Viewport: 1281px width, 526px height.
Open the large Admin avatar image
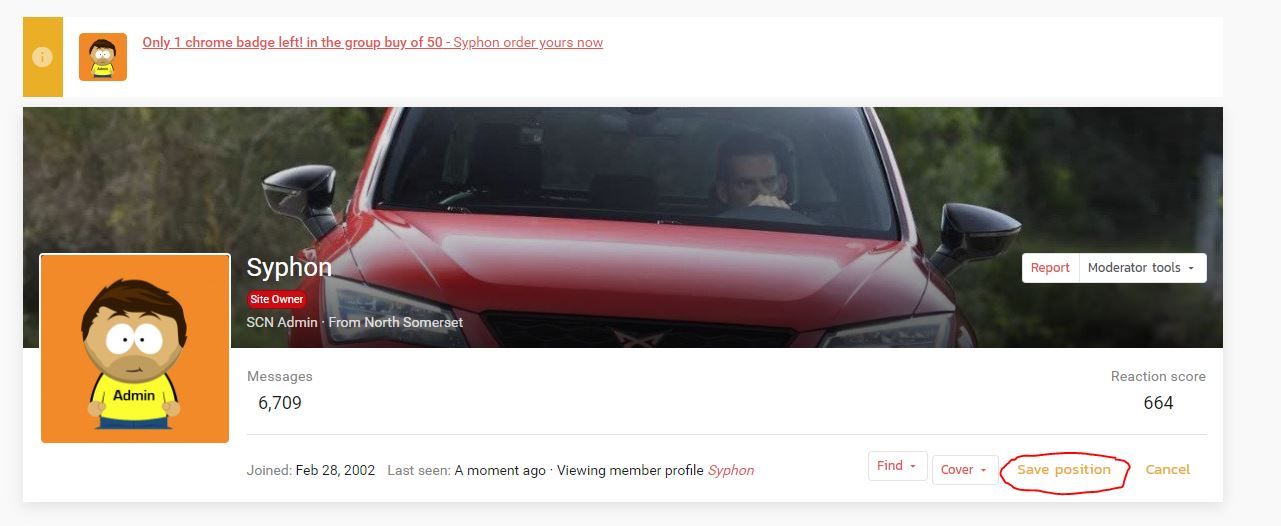click(x=135, y=348)
